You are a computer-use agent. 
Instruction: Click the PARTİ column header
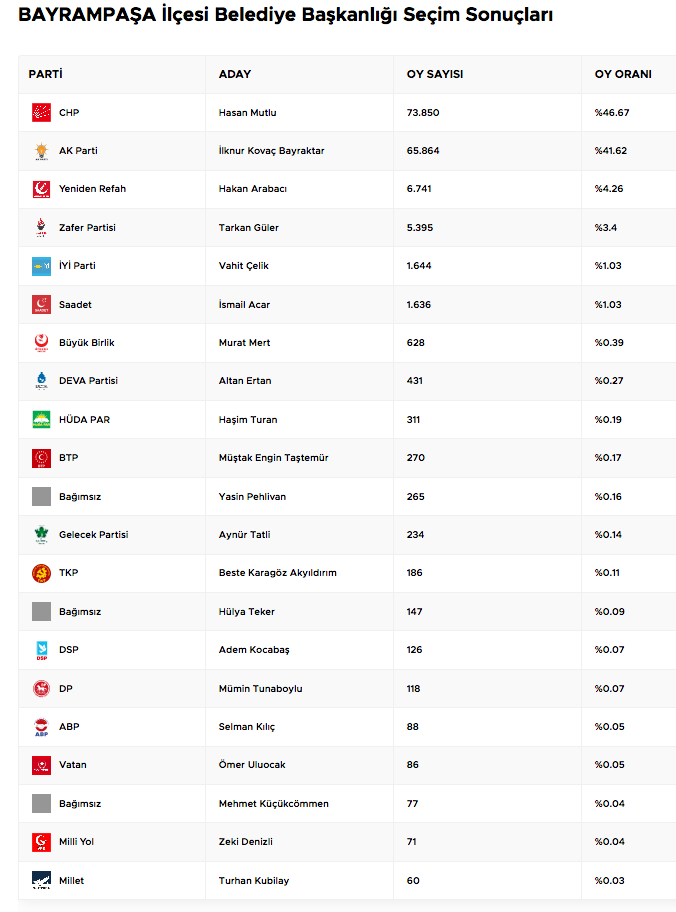tap(45, 74)
